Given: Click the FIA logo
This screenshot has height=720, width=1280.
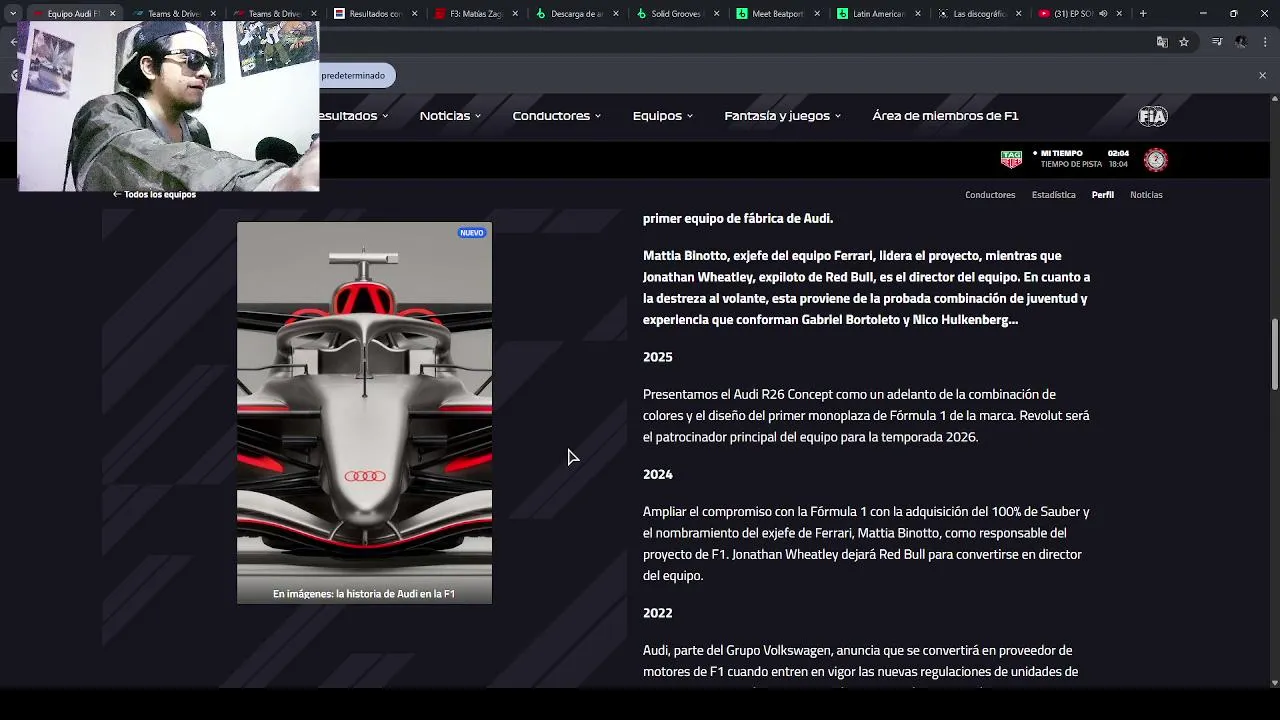Looking at the screenshot, I should click(1153, 116).
